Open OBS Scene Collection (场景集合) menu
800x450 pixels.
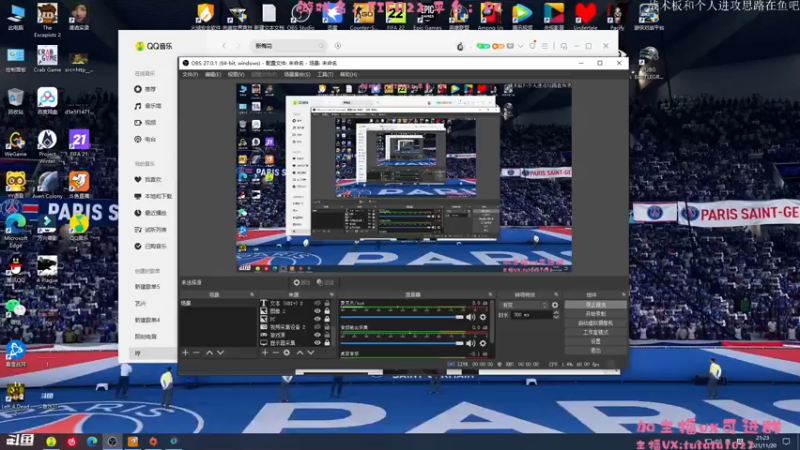[297, 74]
